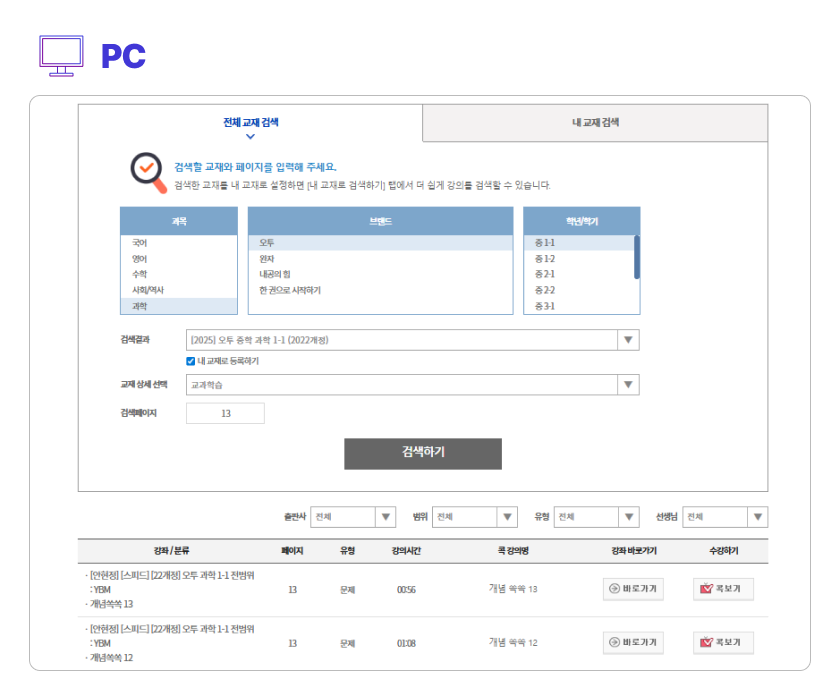
Task: Select 수학 in the 과목 list
Action: click(140, 274)
